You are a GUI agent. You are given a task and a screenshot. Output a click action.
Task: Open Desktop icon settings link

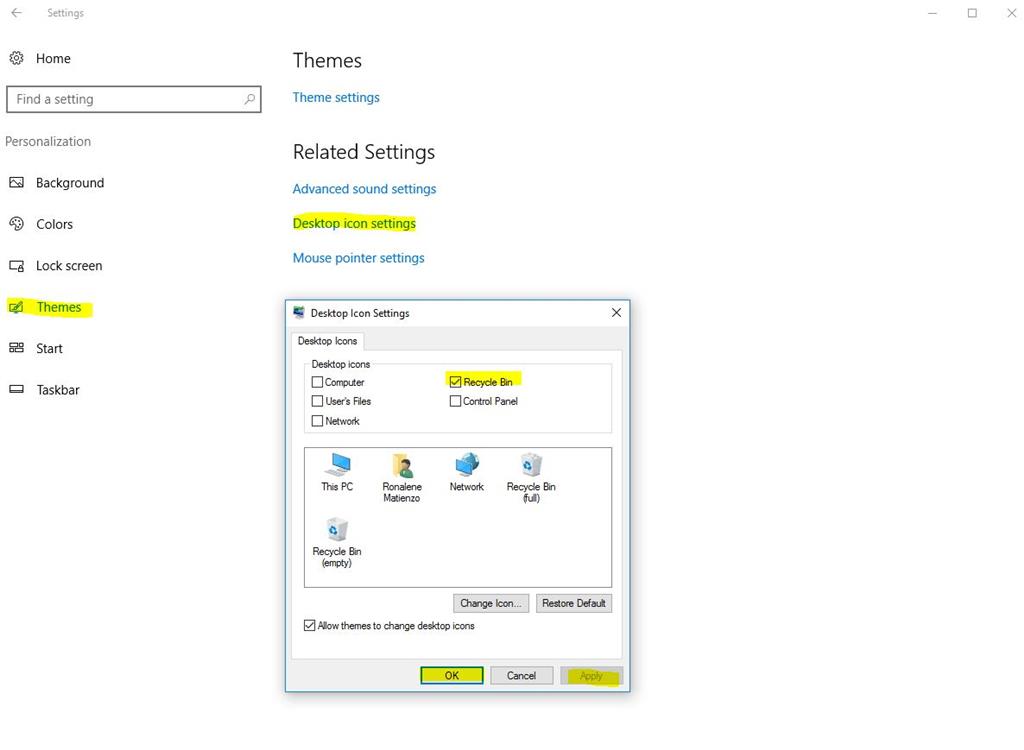[x=354, y=223]
